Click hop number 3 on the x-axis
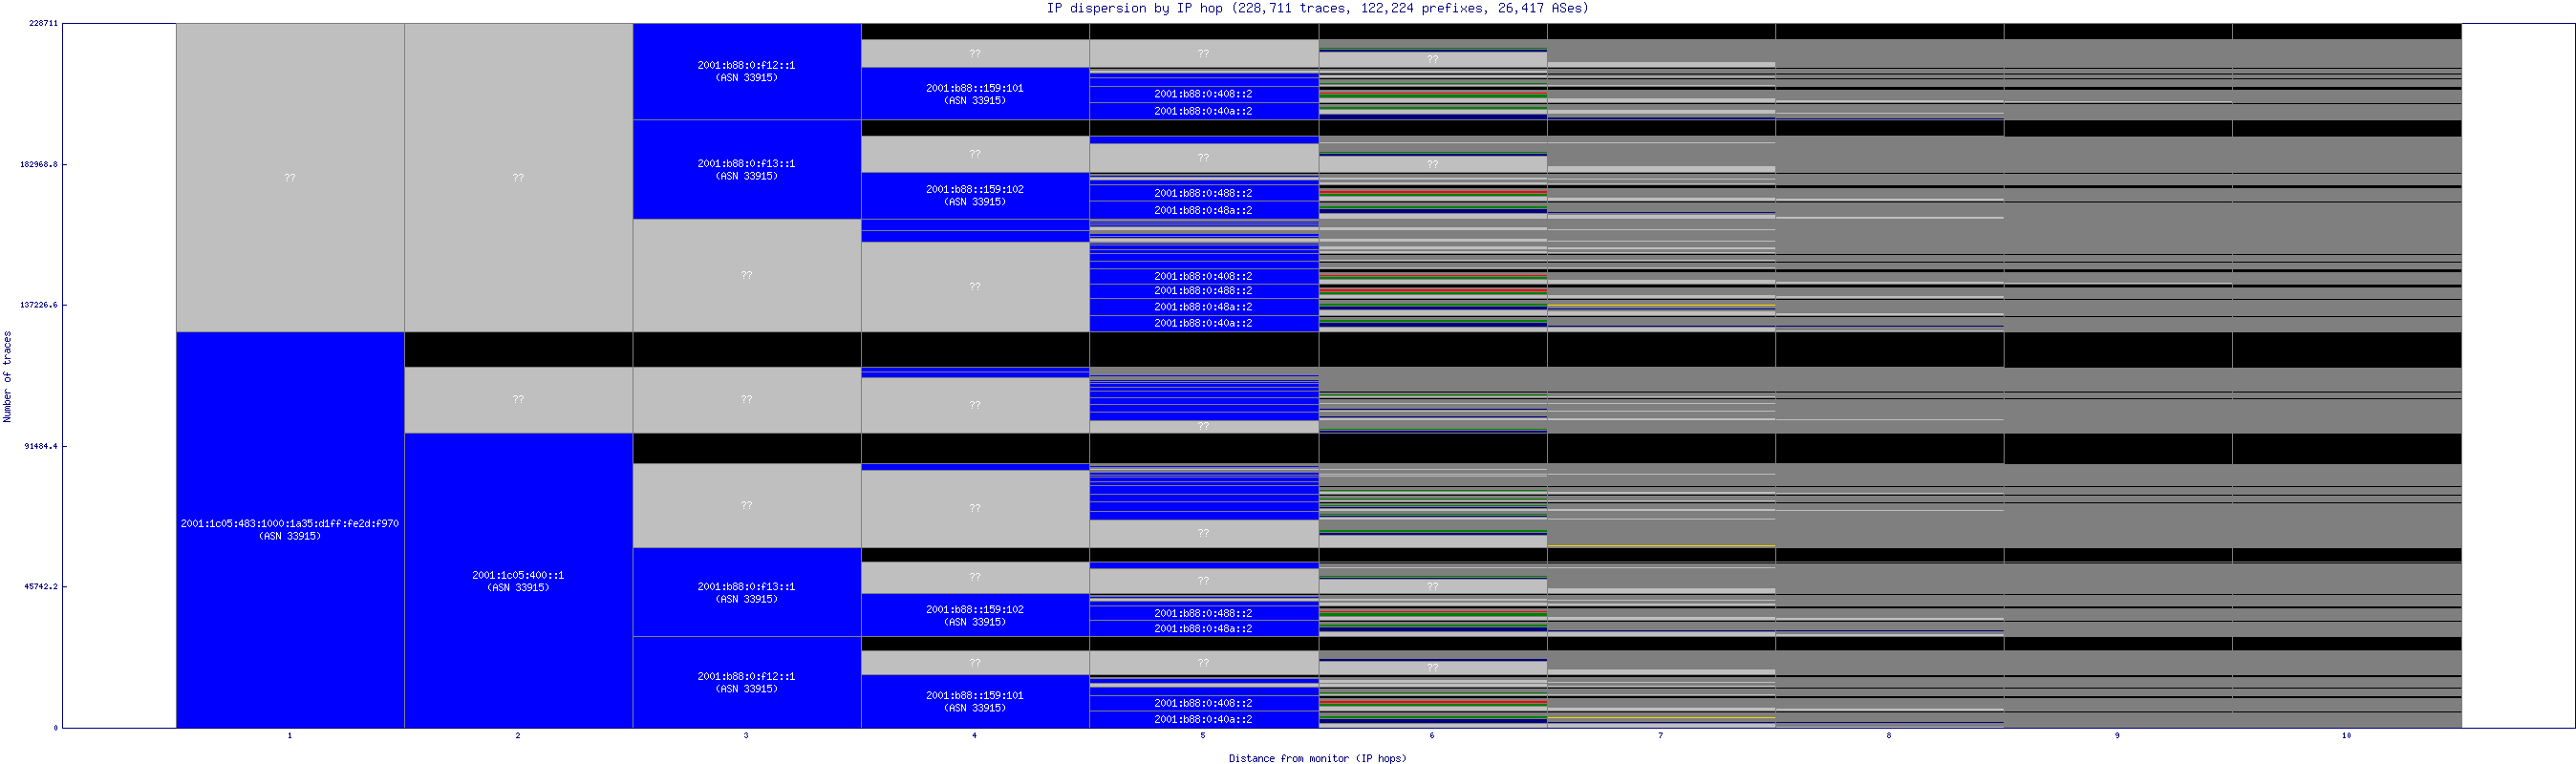This screenshot has height=764, width=2576. (746, 735)
